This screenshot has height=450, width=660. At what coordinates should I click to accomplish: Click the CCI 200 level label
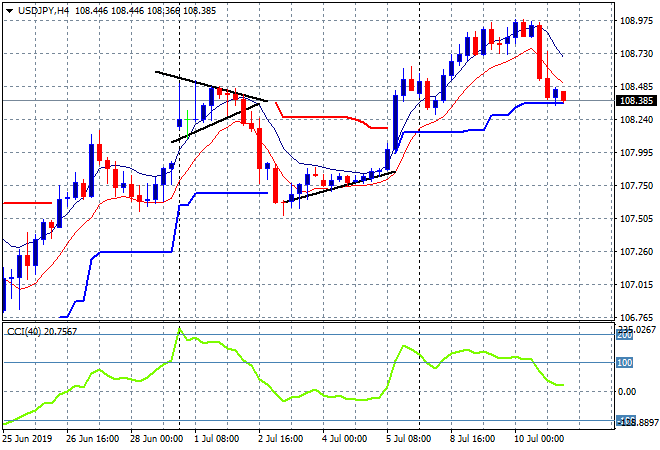point(625,335)
